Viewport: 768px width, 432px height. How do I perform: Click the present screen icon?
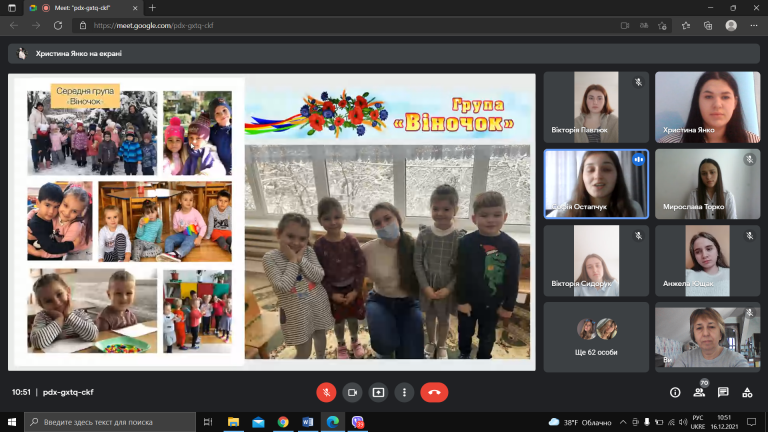pos(378,392)
